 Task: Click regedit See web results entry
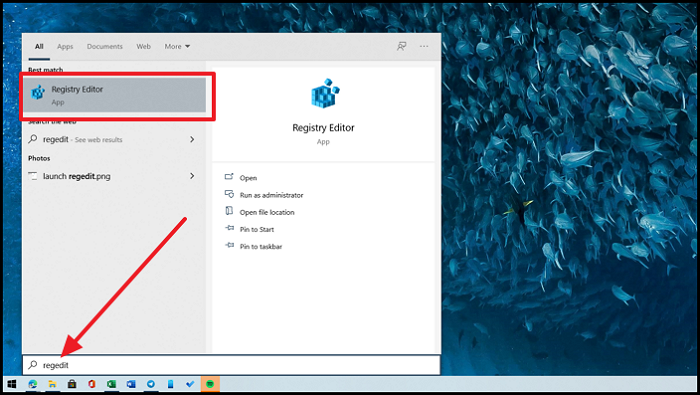coord(114,139)
